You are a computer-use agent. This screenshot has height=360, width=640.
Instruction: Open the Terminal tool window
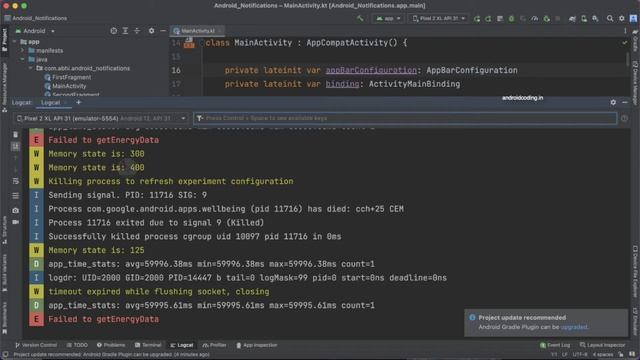click(148, 345)
